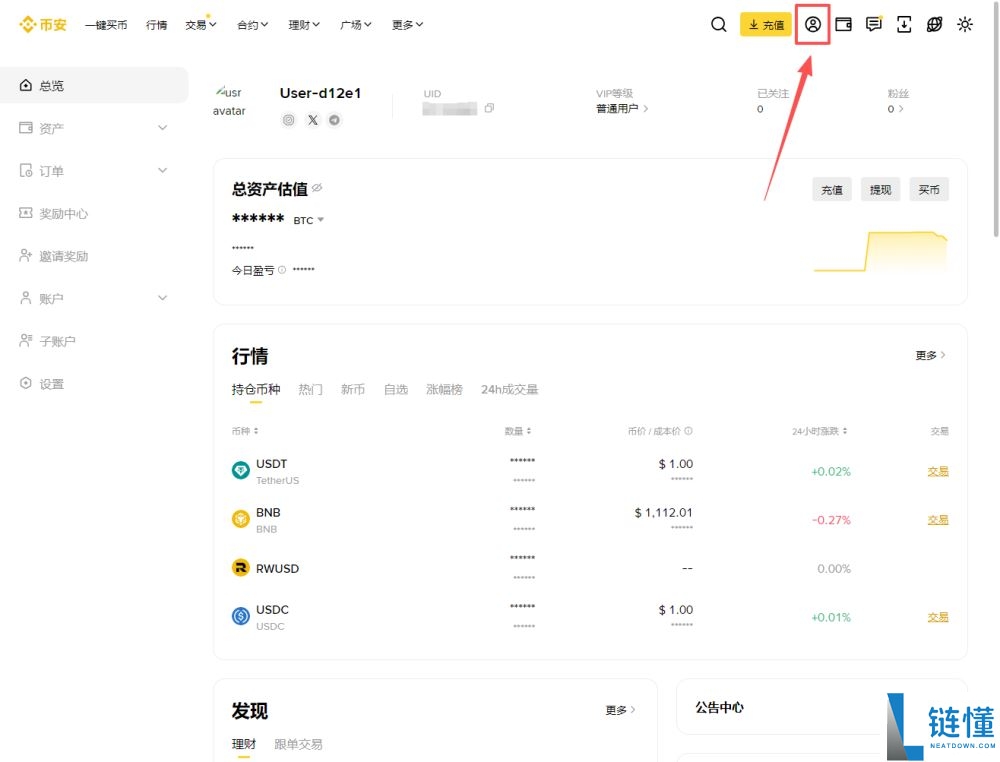
Task: Open the language globe icon
Action: click(934, 24)
